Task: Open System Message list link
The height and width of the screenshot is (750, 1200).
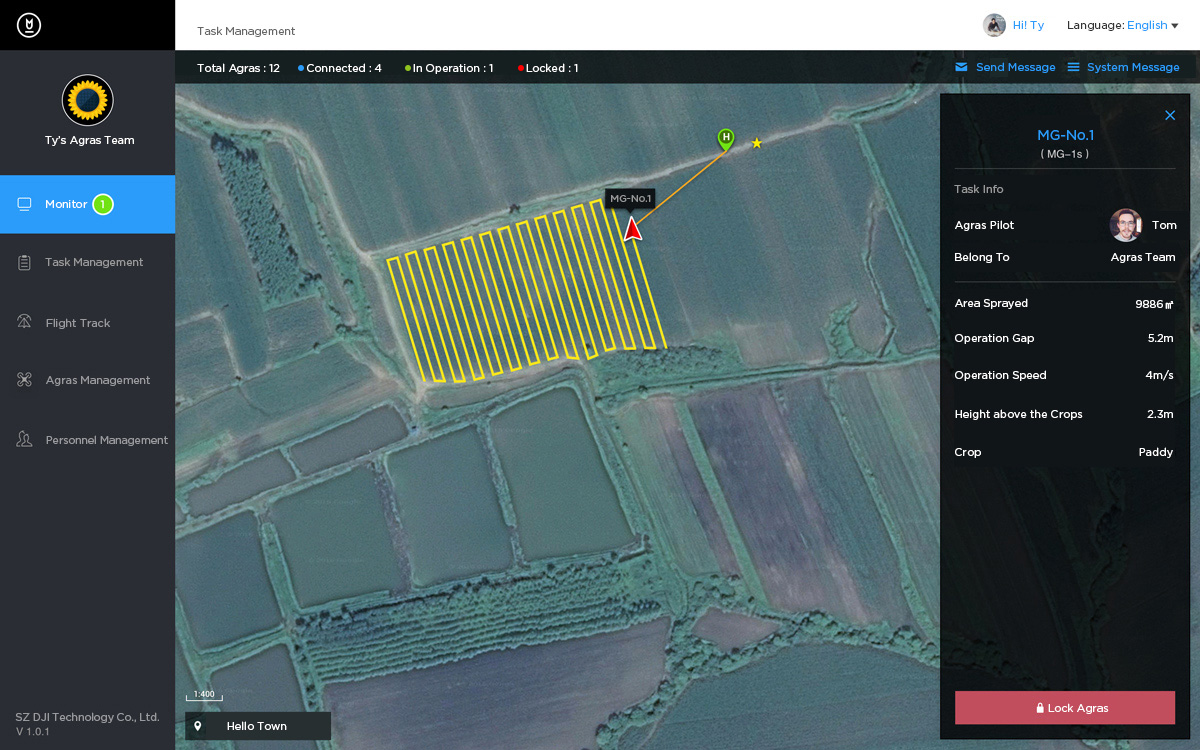Action: pyautogui.click(x=1123, y=67)
